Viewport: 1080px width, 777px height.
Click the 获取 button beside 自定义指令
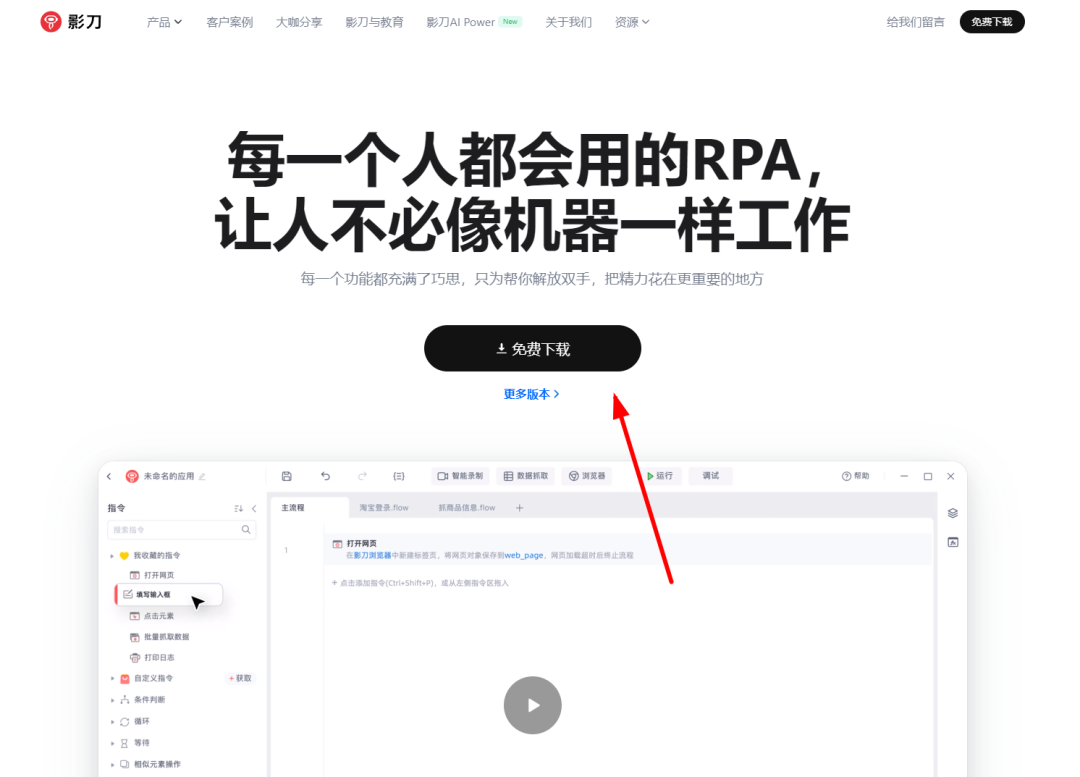click(240, 678)
